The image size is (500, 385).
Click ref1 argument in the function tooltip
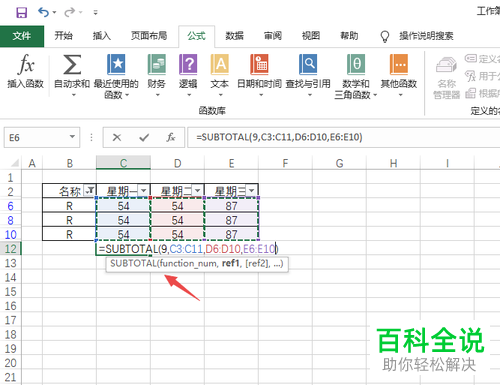231,264
